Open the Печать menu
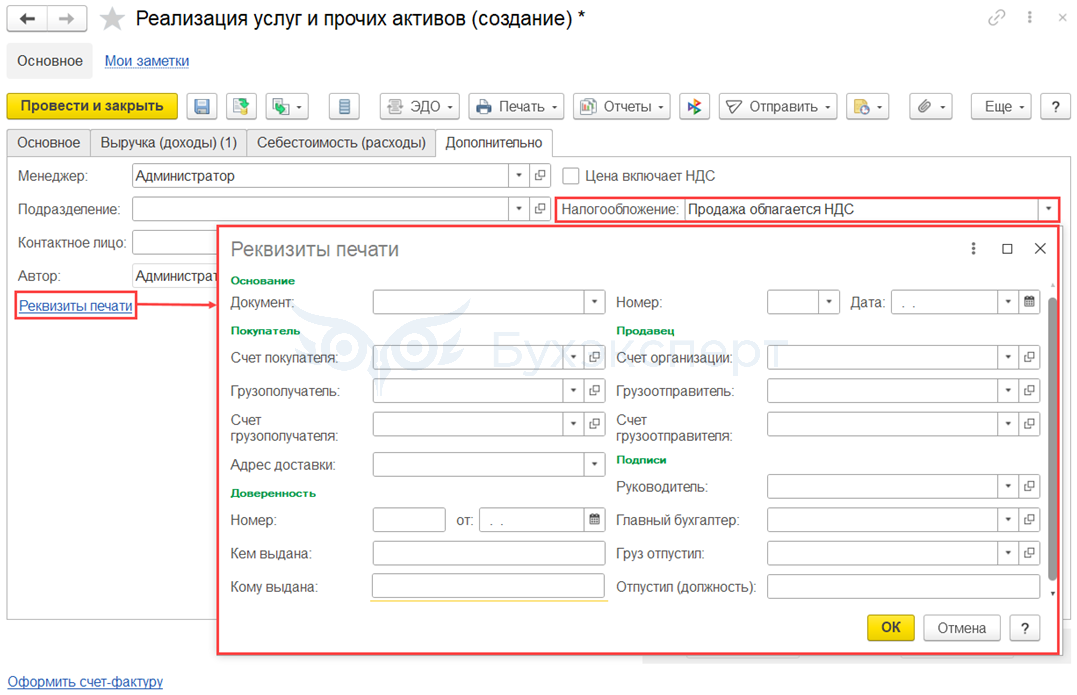1077x695 pixels. [517, 106]
